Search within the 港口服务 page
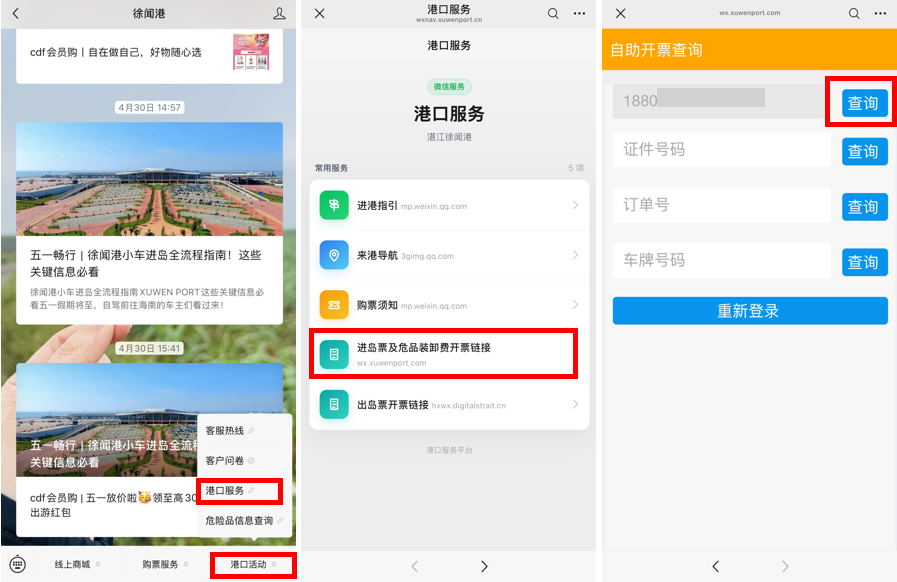The image size is (897, 582). point(553,13)
